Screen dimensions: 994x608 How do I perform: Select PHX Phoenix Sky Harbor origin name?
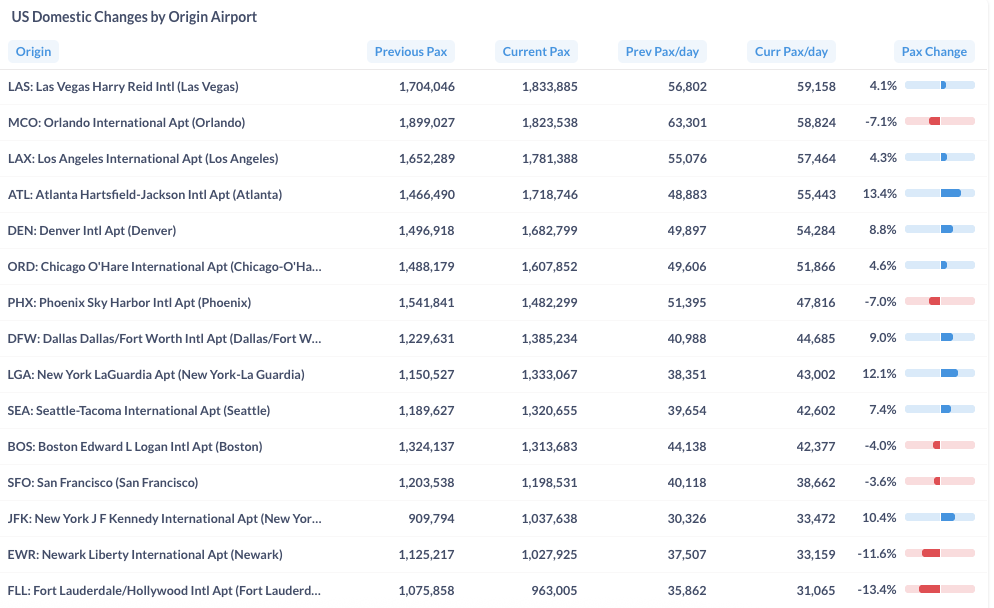(x=129, y=303)
